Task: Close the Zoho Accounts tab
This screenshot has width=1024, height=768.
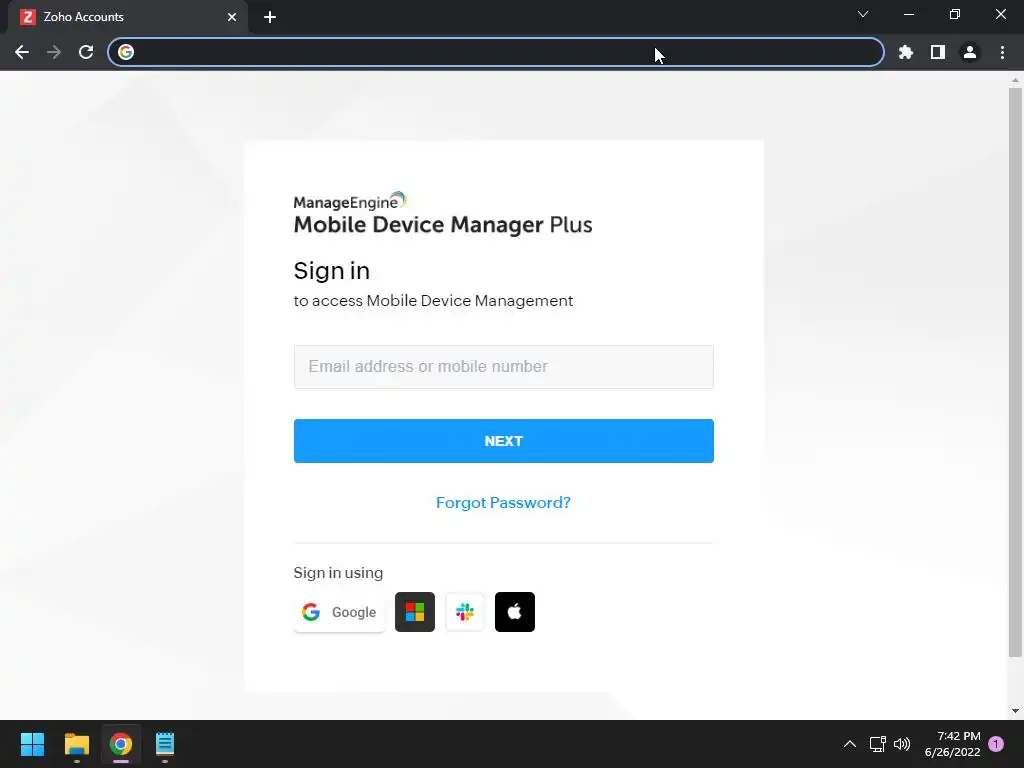Action: click(232, 17)
